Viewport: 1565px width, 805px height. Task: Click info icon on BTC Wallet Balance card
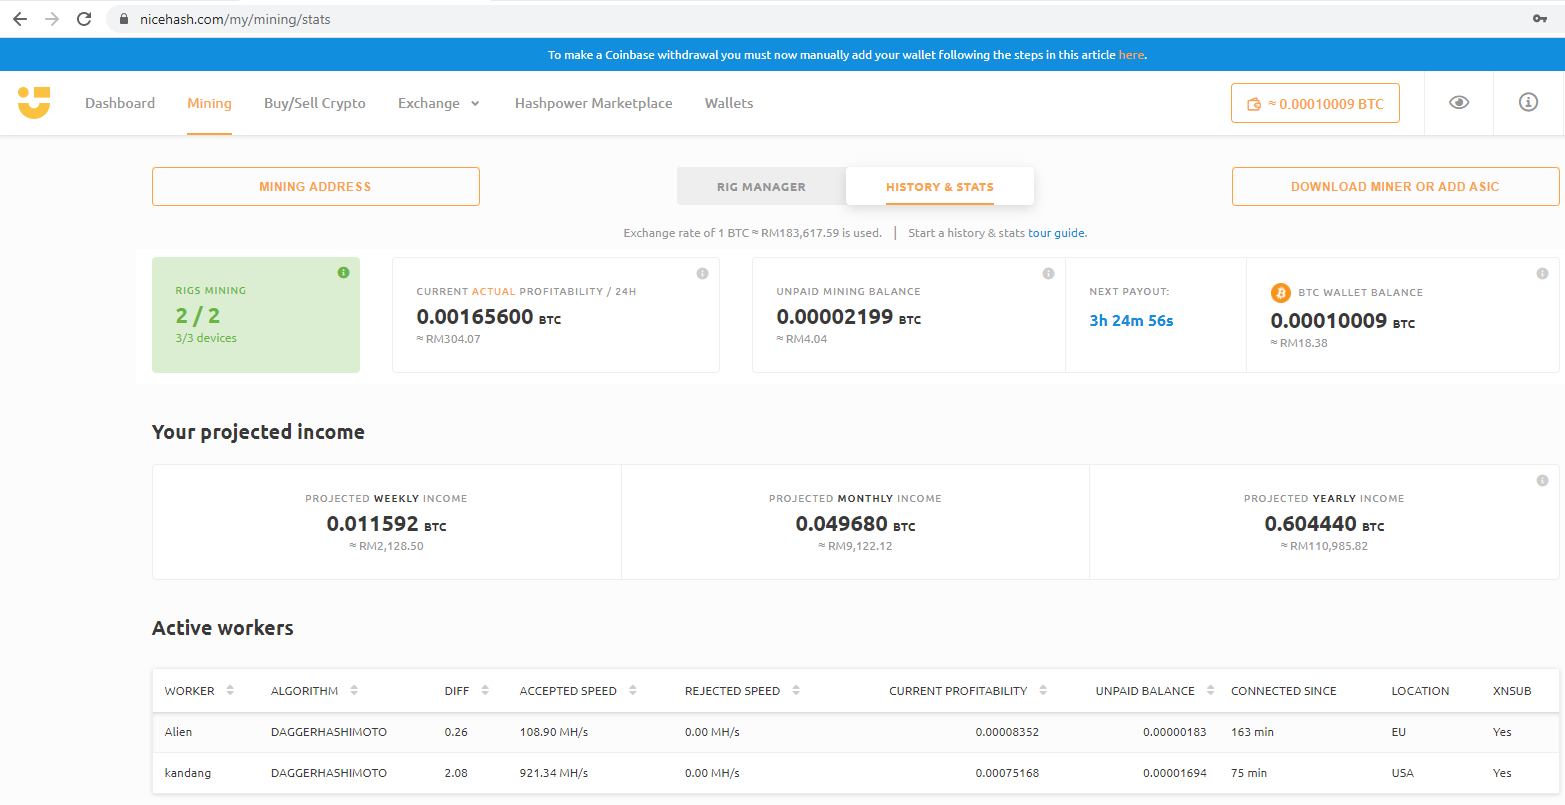pos(1542,274)
